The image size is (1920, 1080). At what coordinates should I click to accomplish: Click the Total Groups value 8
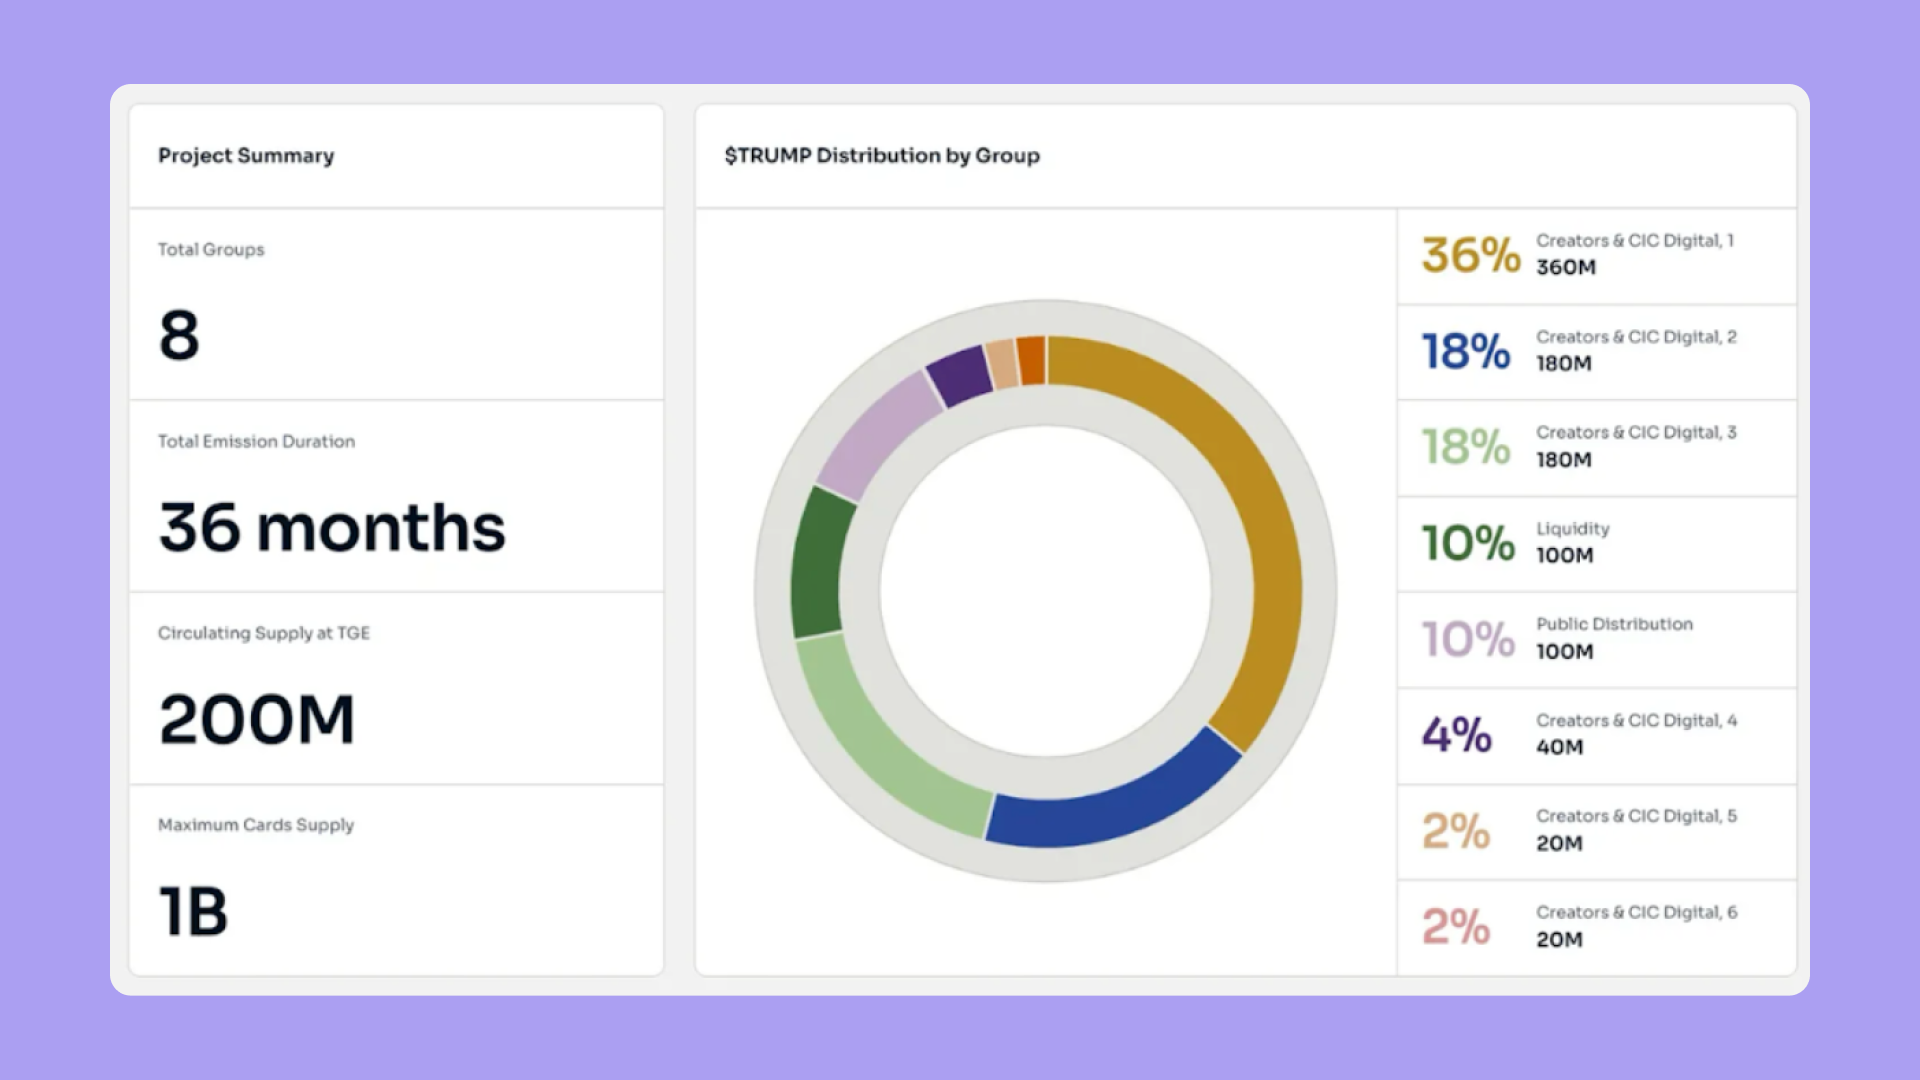point(179,335)
